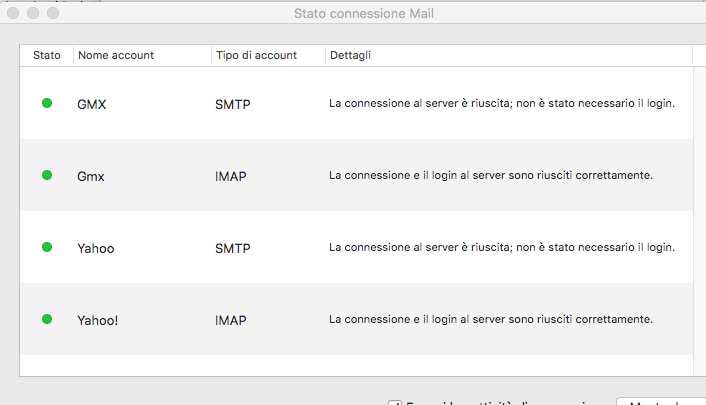The height and width of the screenshot is (405, 706).
Task: Select the Yahoo SMTP account name
Action: [x=95, y=248]
